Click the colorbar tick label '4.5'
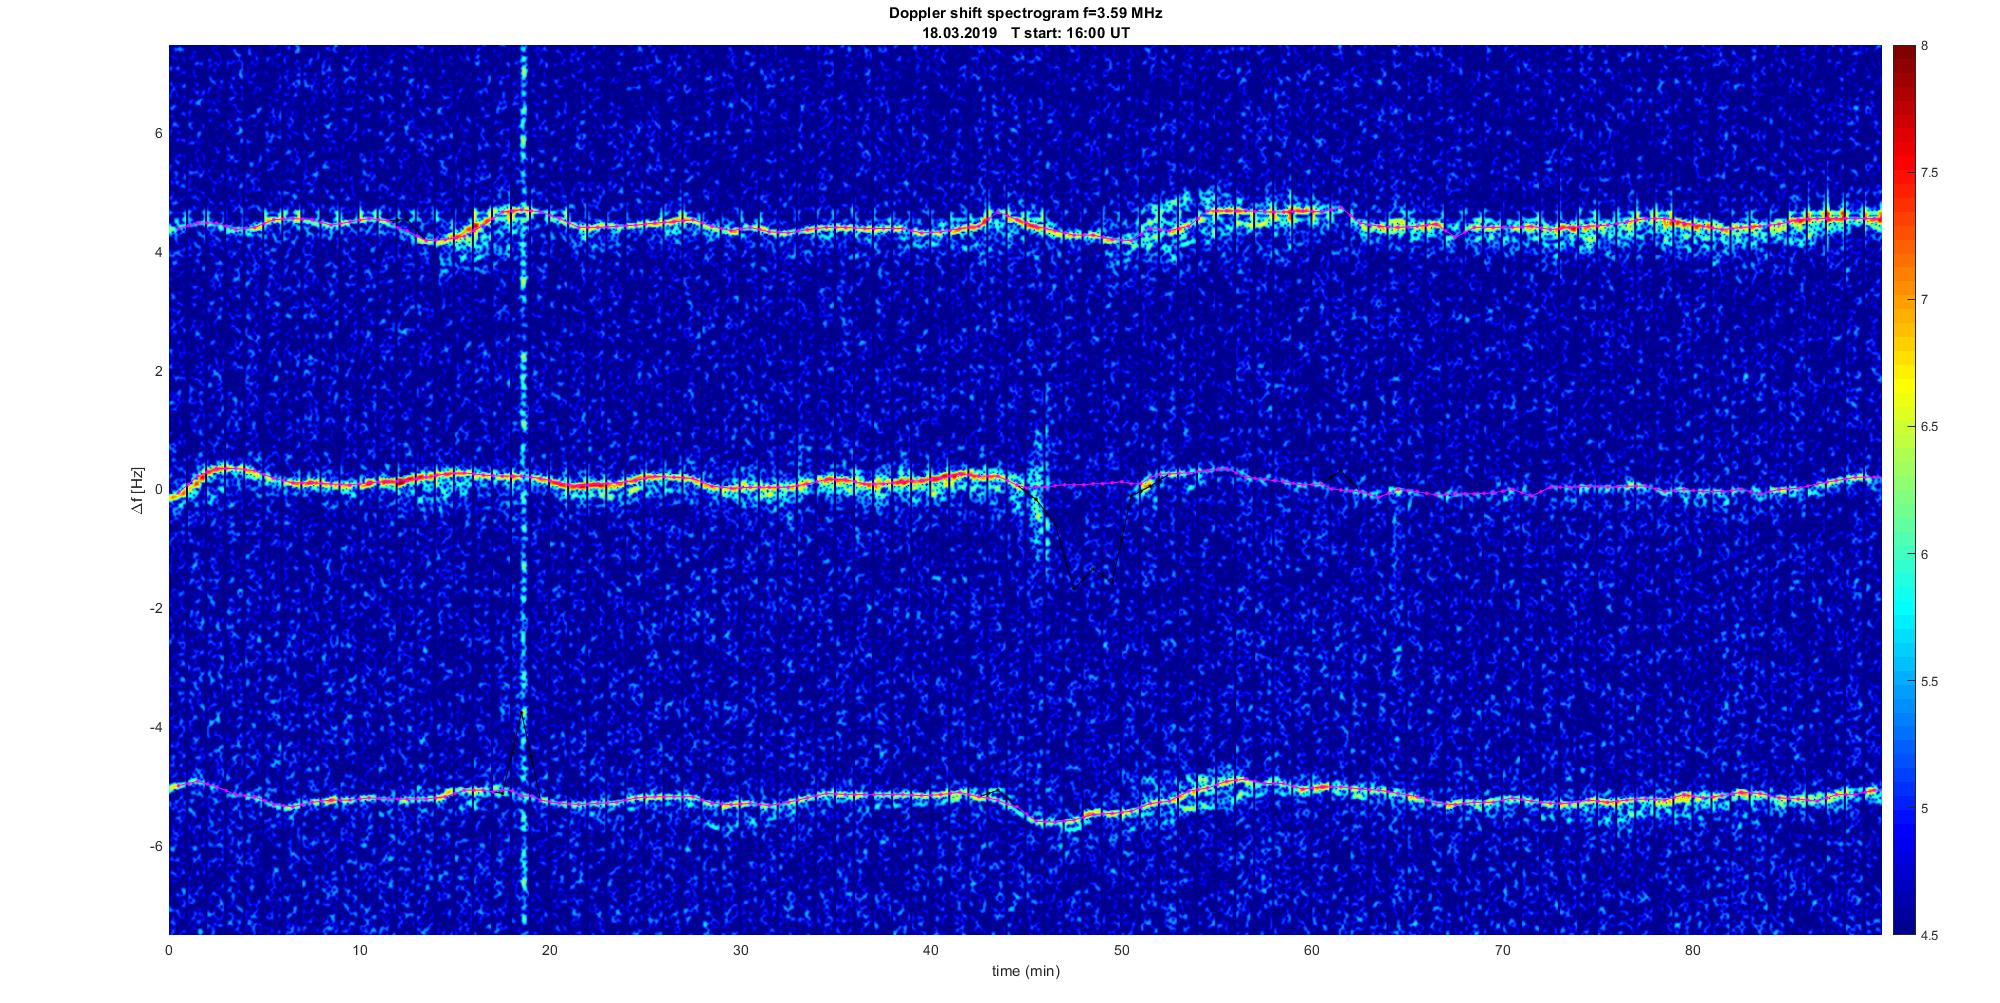Image resolution: width=2000 pixels, height=1003 pixels. [1929, 935]
